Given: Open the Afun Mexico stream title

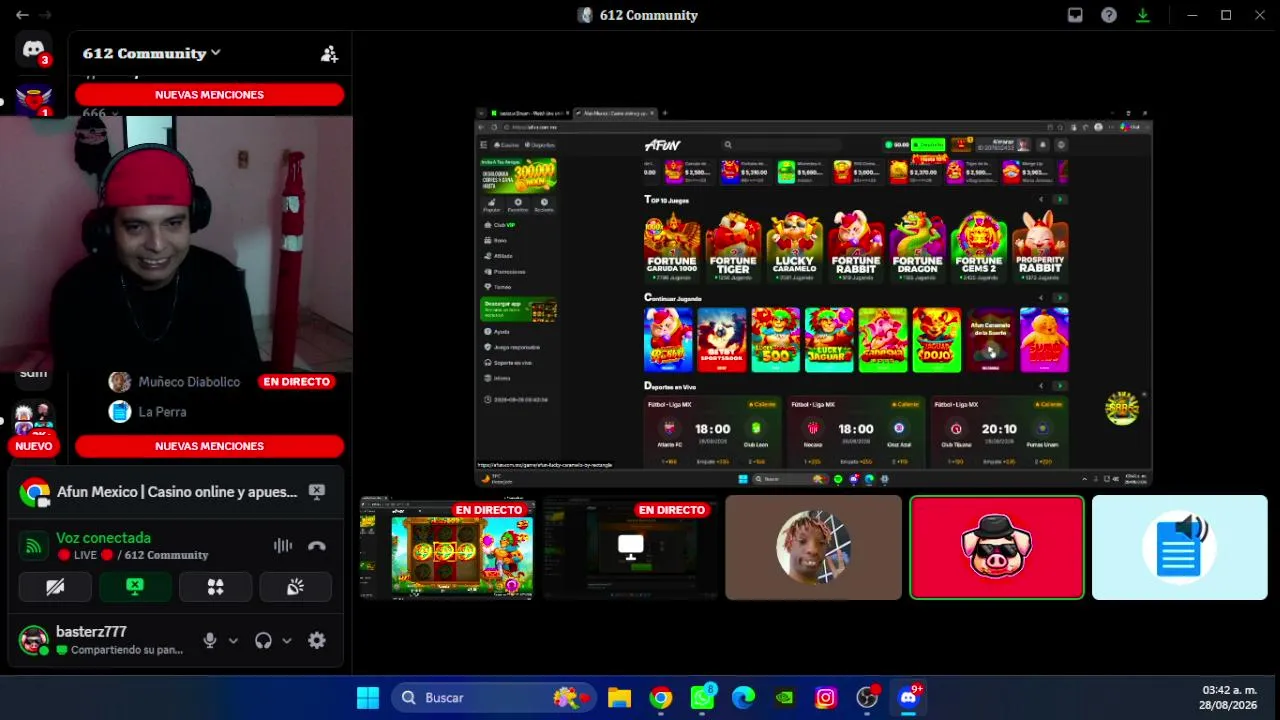Looking at the screenshot, I should pos(177,492).
